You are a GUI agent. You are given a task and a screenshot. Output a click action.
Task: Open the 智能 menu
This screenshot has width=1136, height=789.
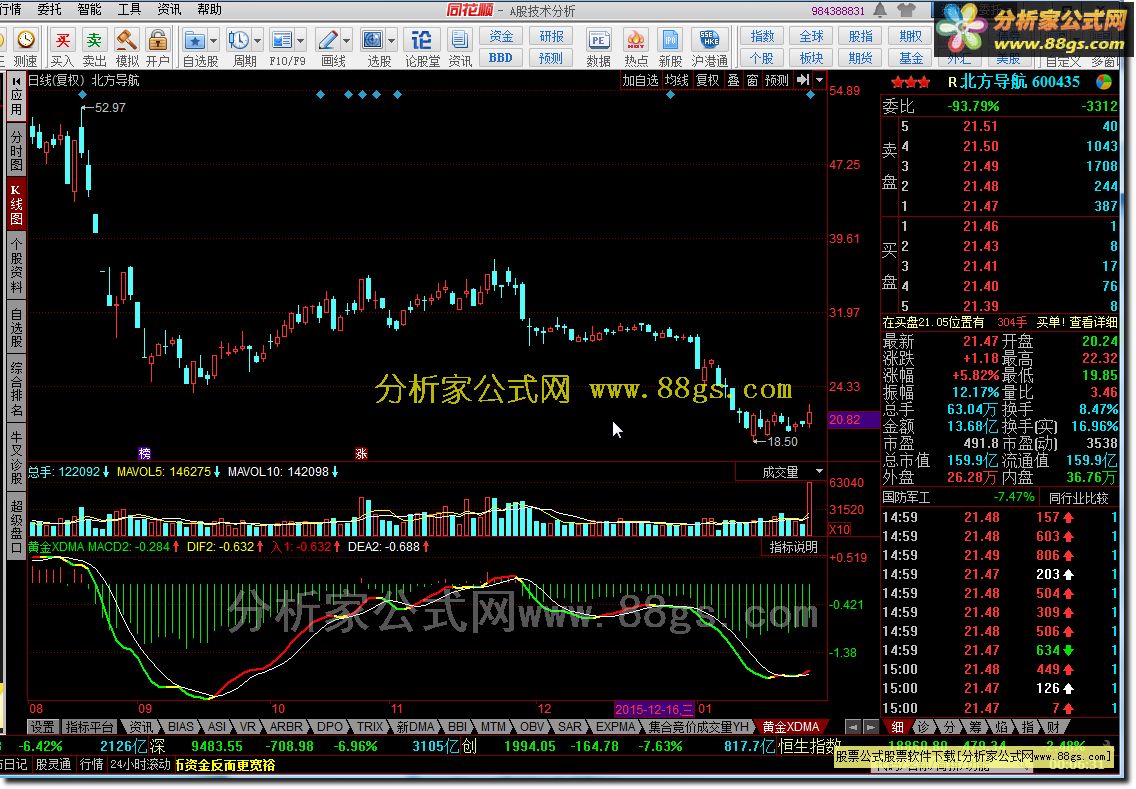pyautogui.click(x=89, y=9)
